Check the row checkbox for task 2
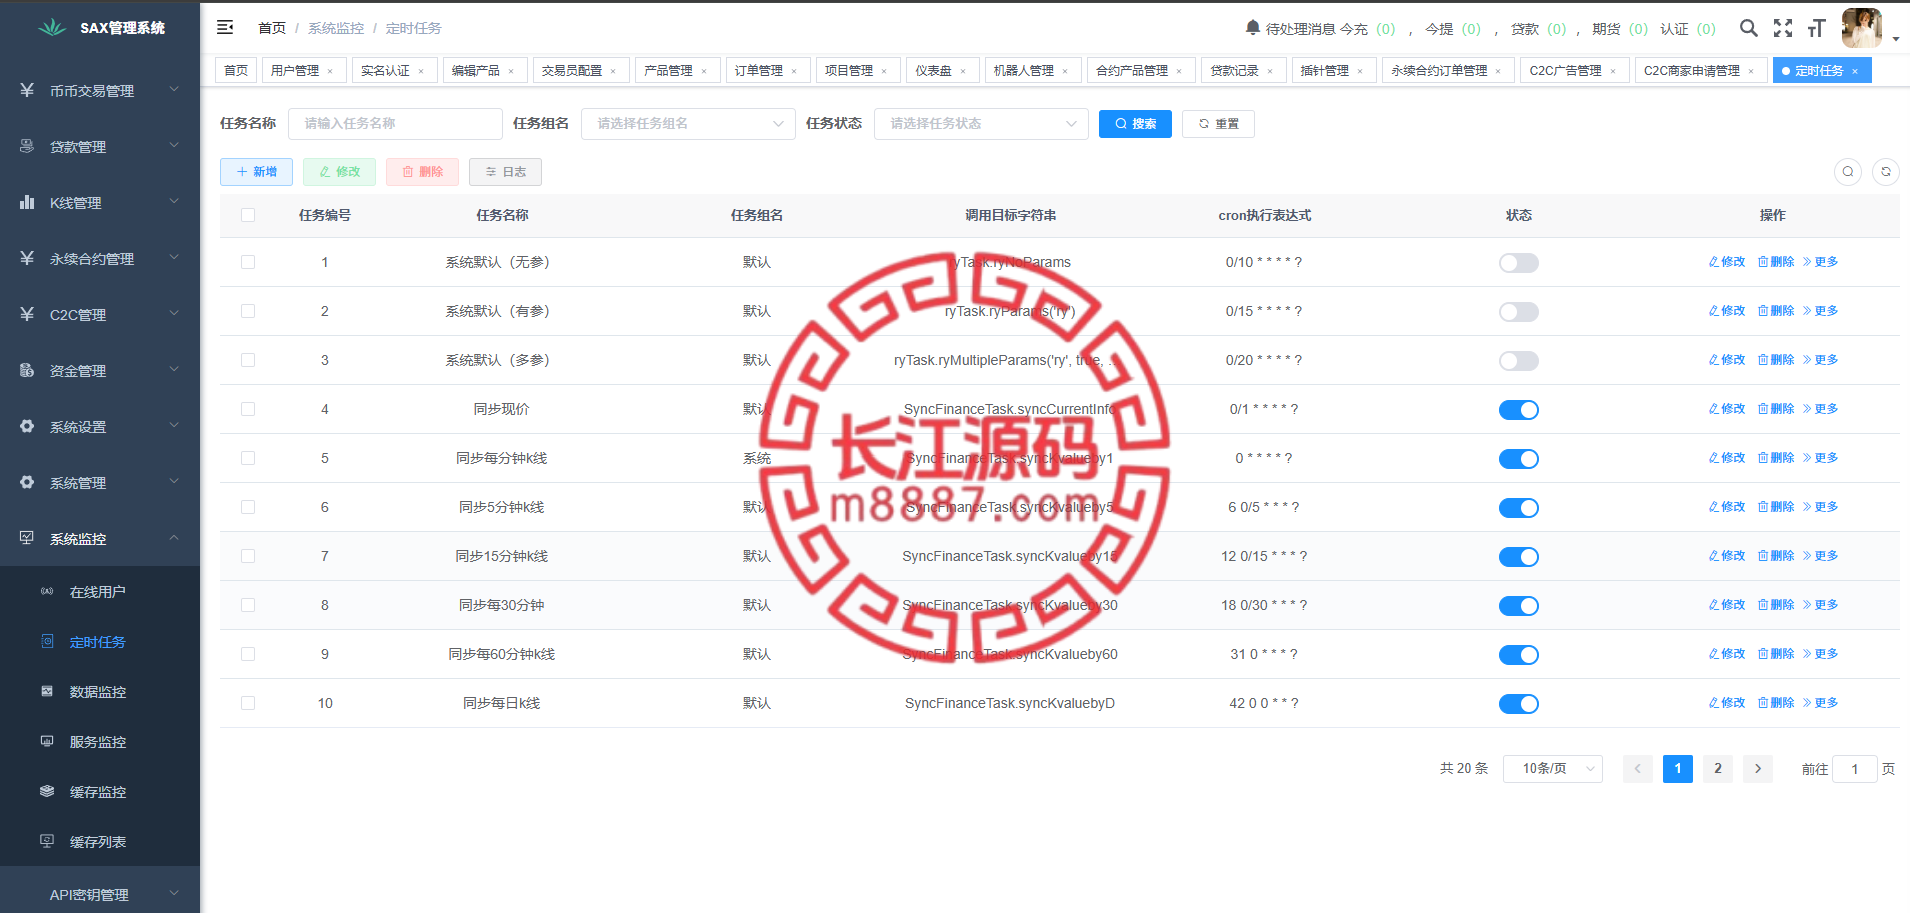Viewport: 1910px width, 913px height. tap(248, 311)
